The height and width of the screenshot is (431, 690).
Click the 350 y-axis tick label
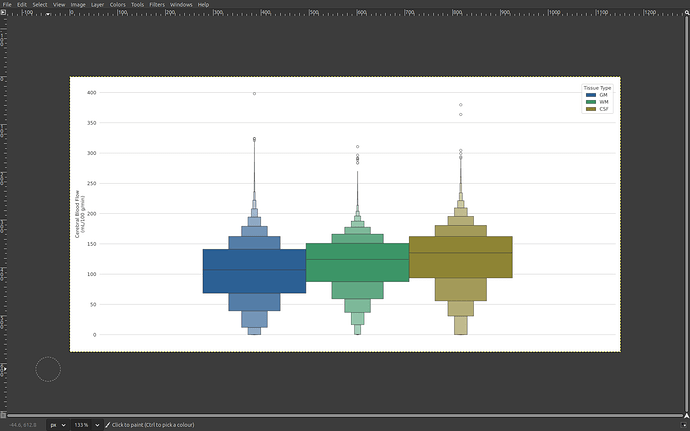[x=92, y=123]
